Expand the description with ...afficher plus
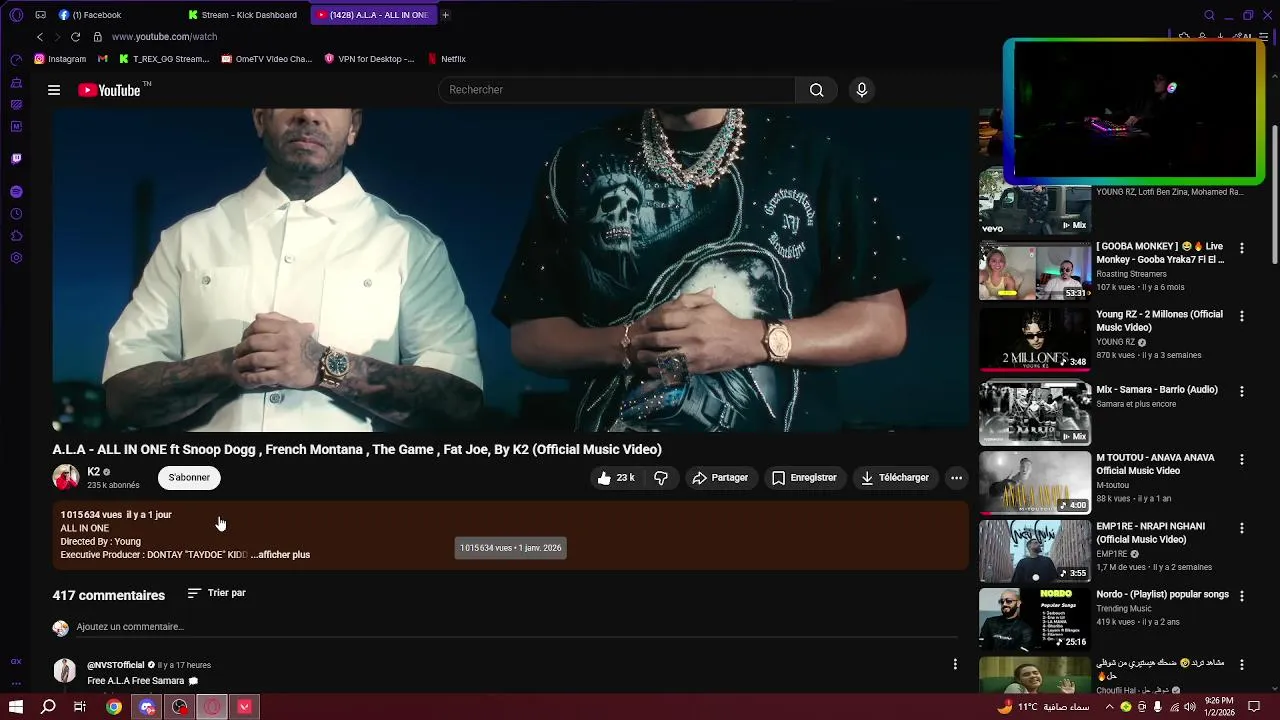1280x720 pixels. 281,555
